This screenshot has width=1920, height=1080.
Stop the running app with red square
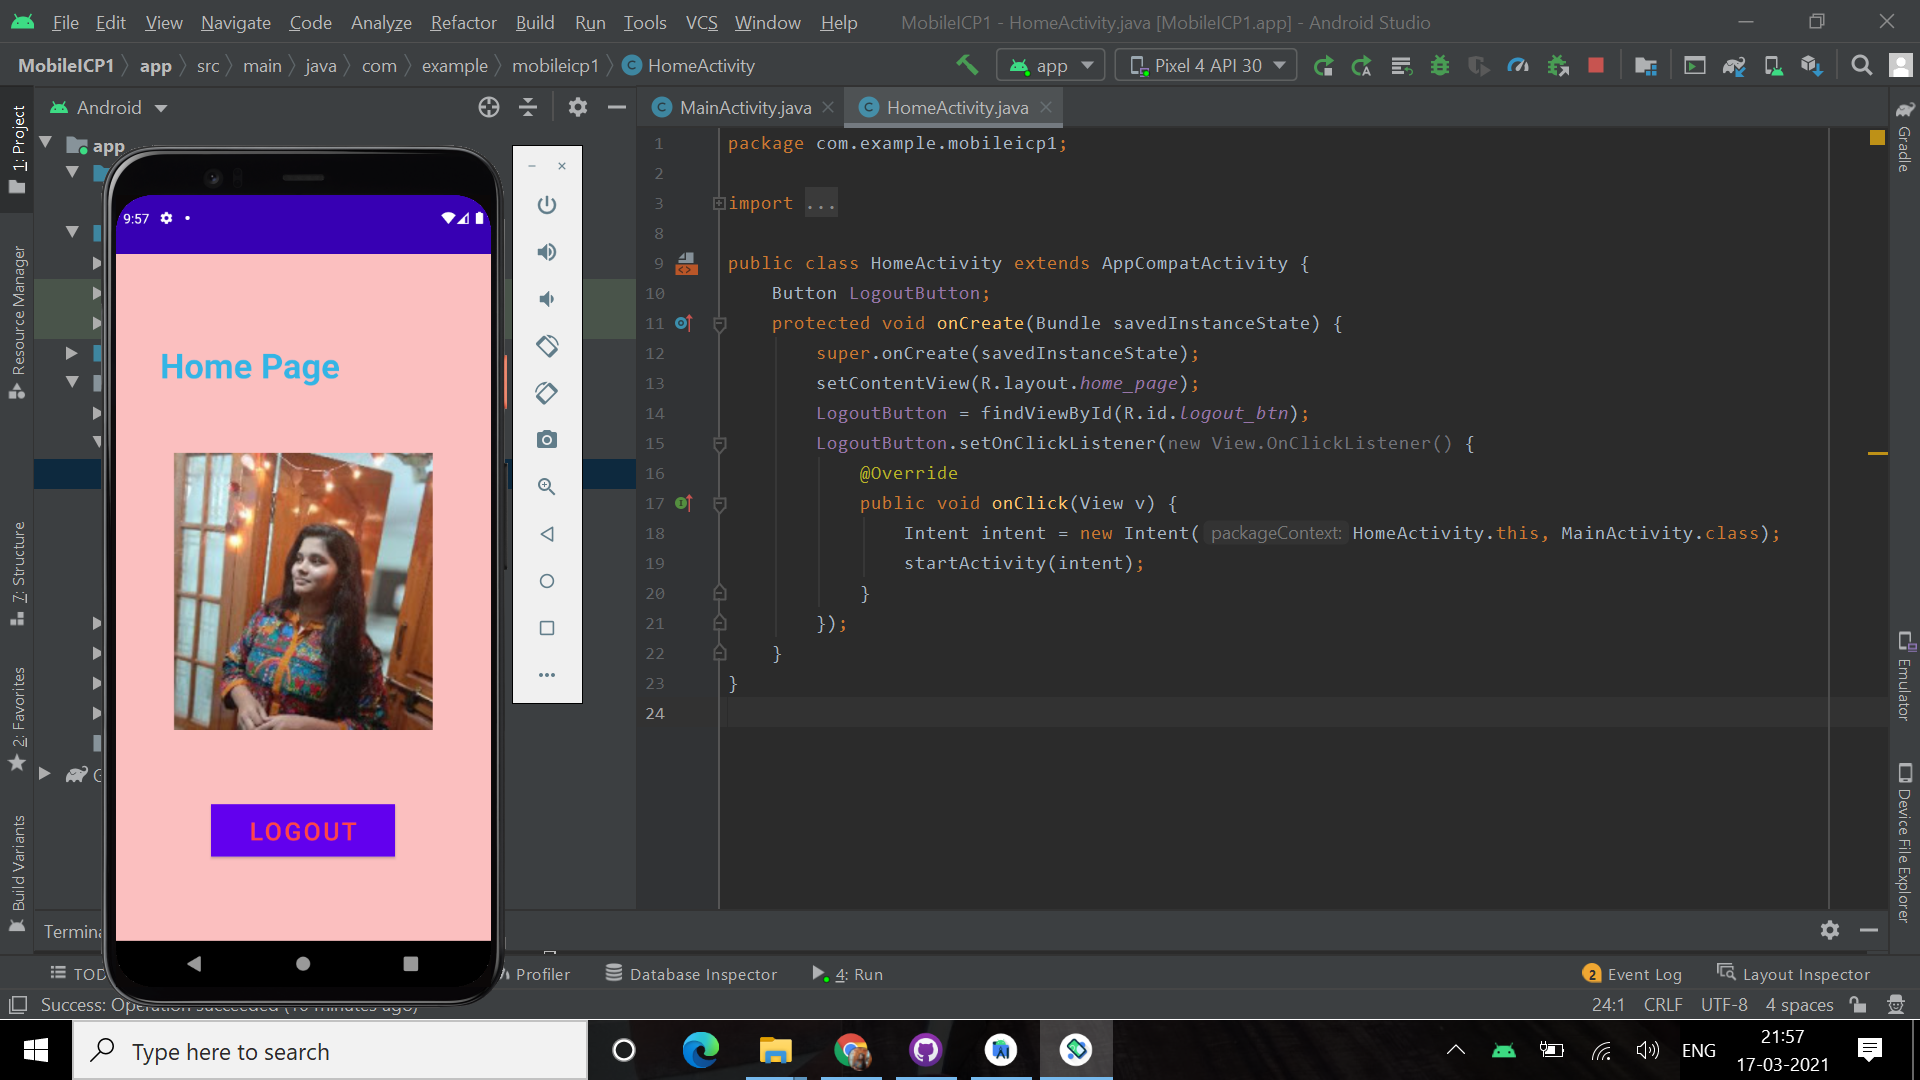tap(1596, 66)
